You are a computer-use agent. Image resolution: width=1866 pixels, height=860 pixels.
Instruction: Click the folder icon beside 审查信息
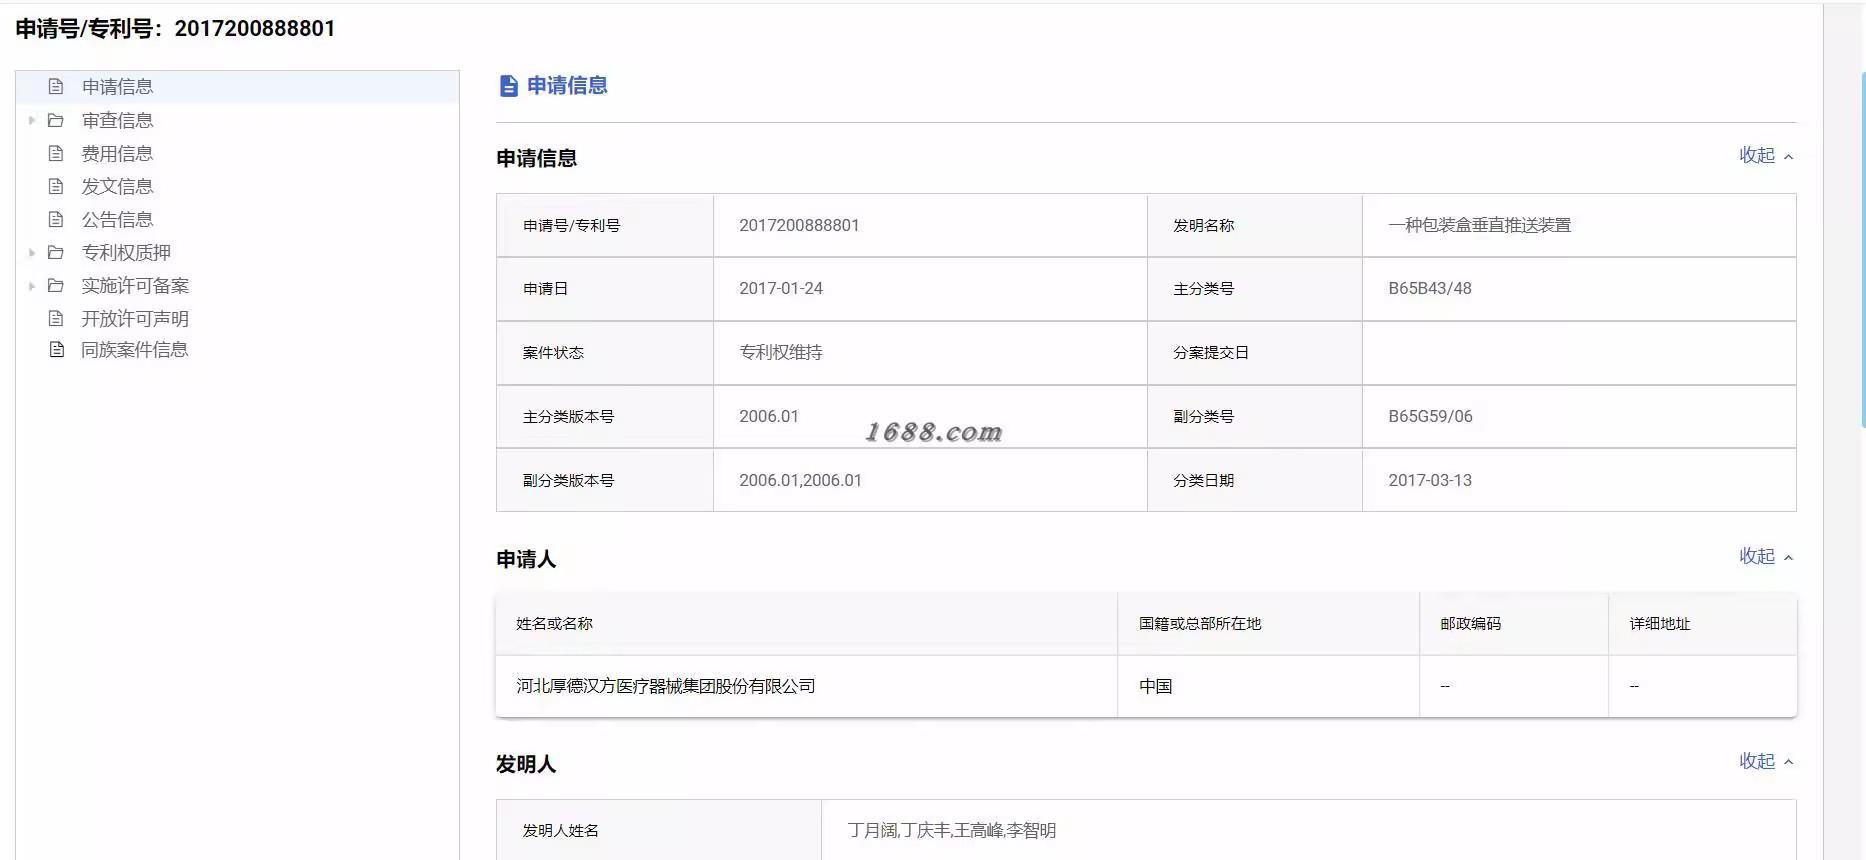coord(56,120)
